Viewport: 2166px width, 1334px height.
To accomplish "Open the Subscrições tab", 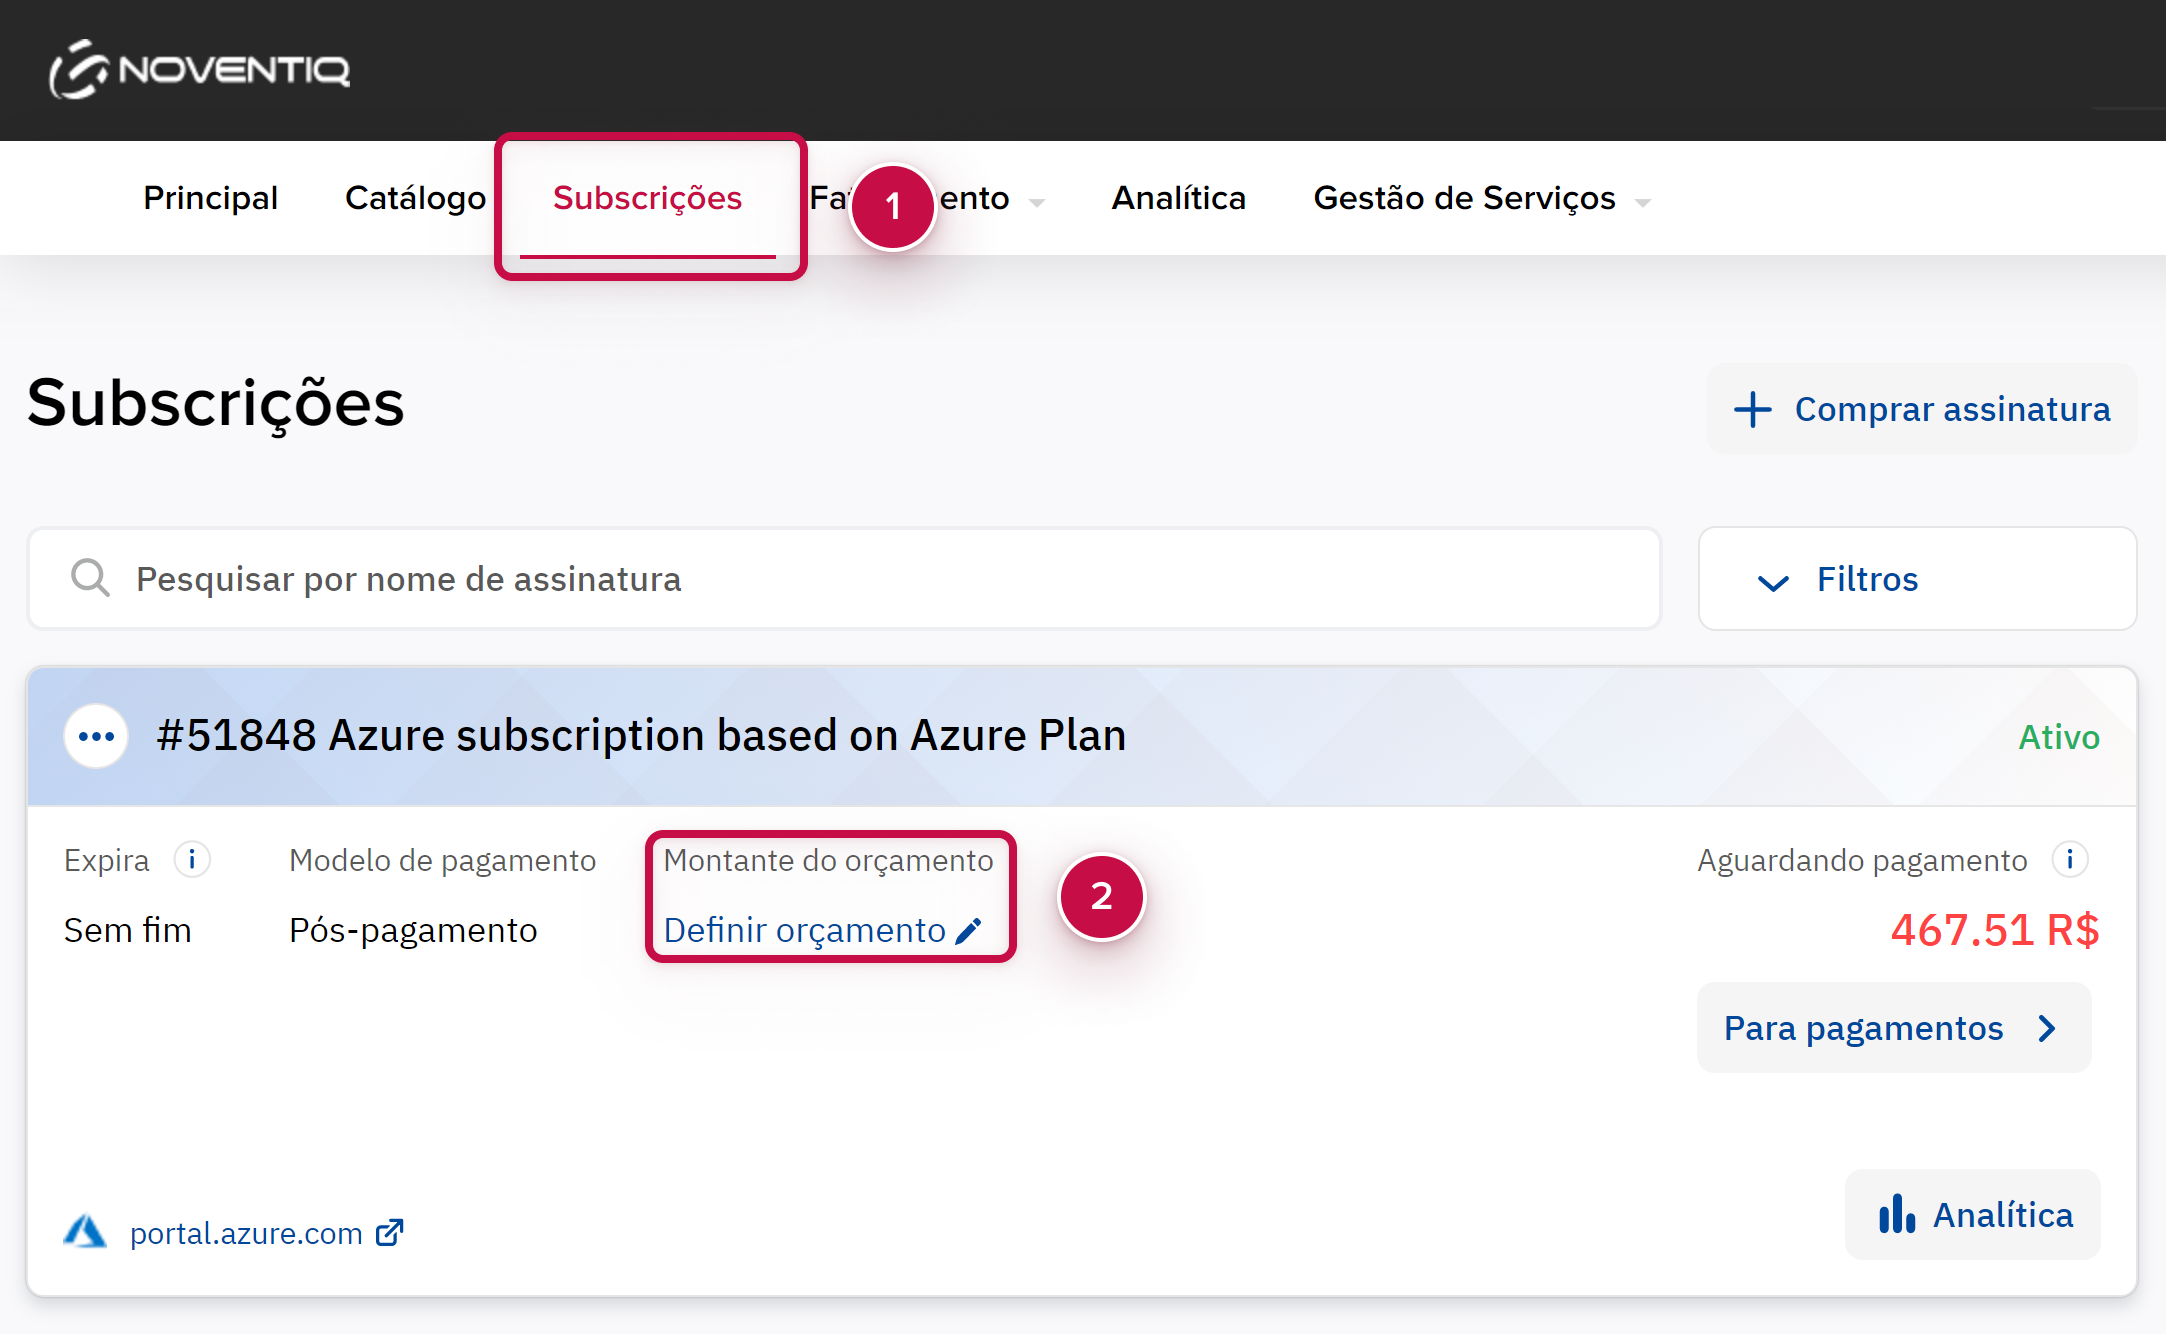I will pos(647,198).
